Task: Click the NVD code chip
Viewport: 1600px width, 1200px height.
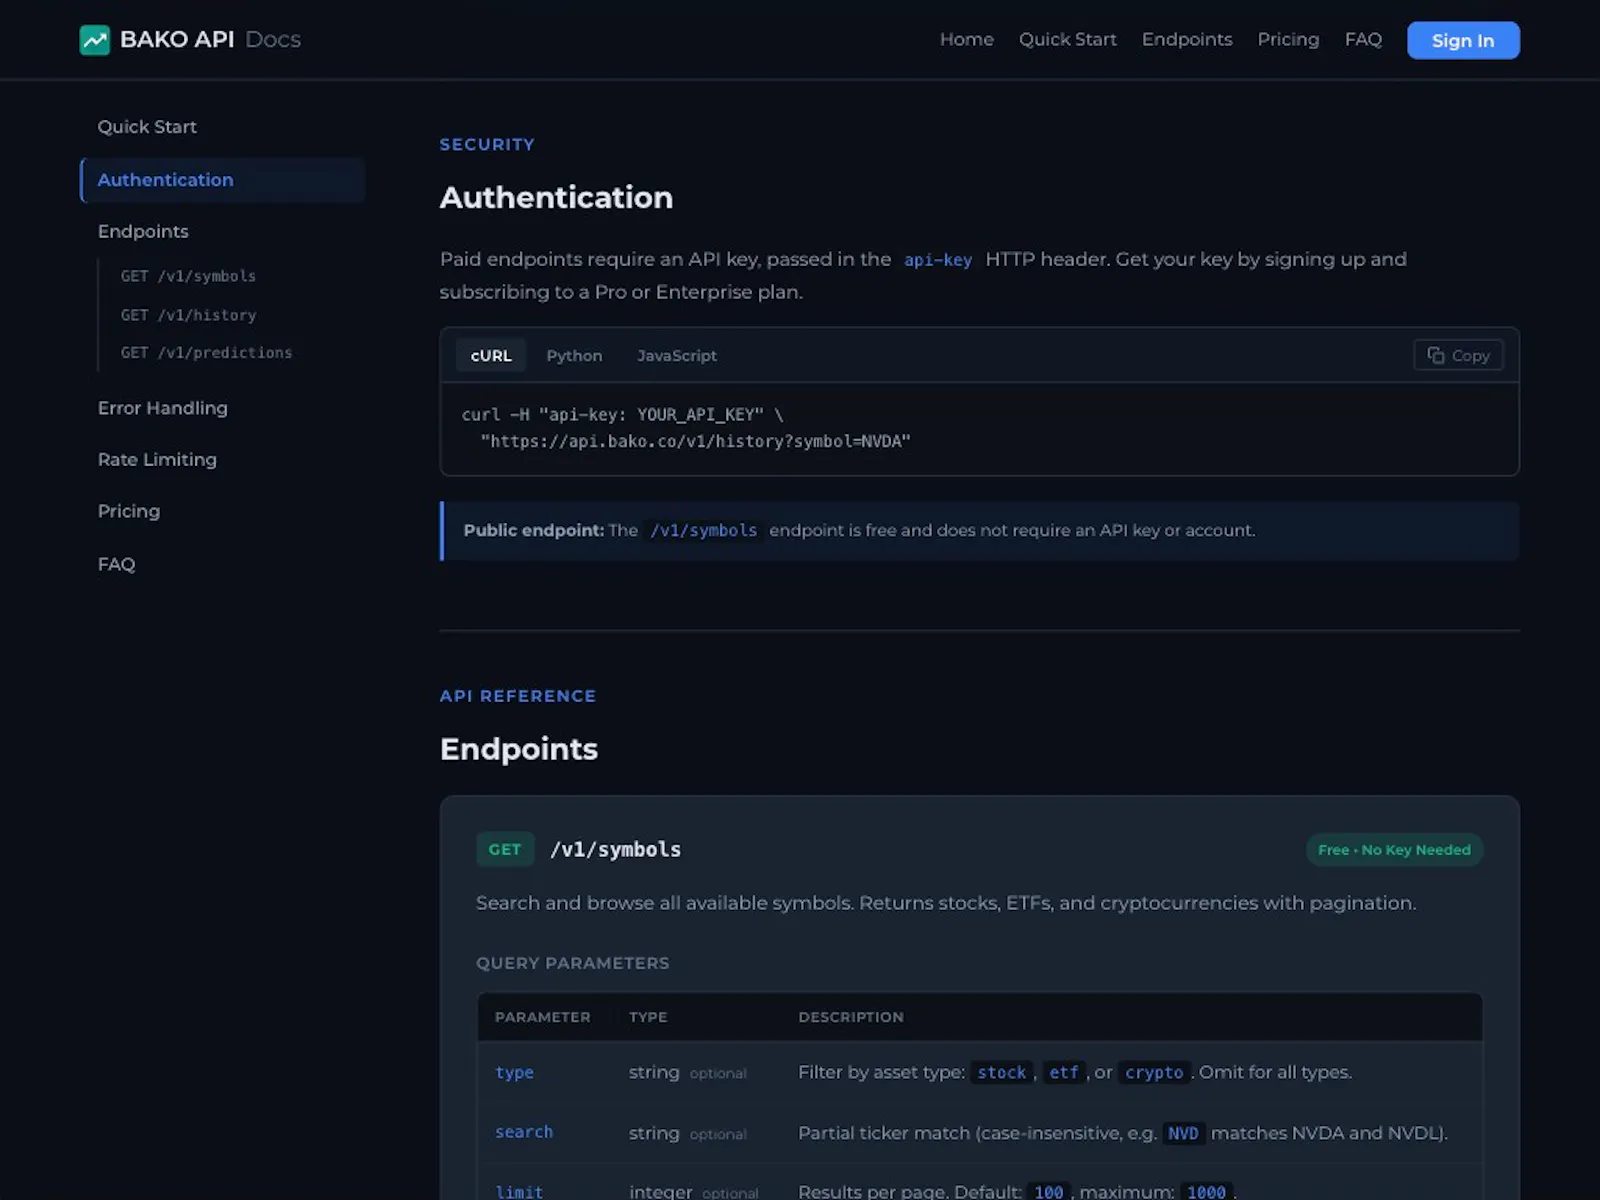Action: [1183, 1133]
